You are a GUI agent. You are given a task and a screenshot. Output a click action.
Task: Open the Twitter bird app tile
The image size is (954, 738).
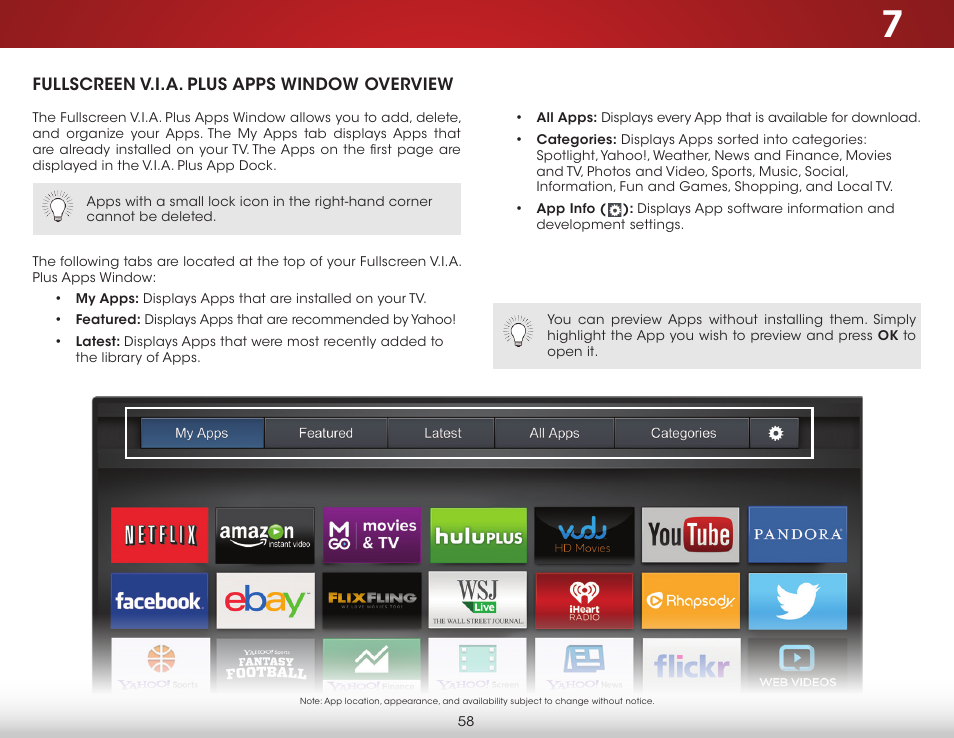click(x=798, y=600)
